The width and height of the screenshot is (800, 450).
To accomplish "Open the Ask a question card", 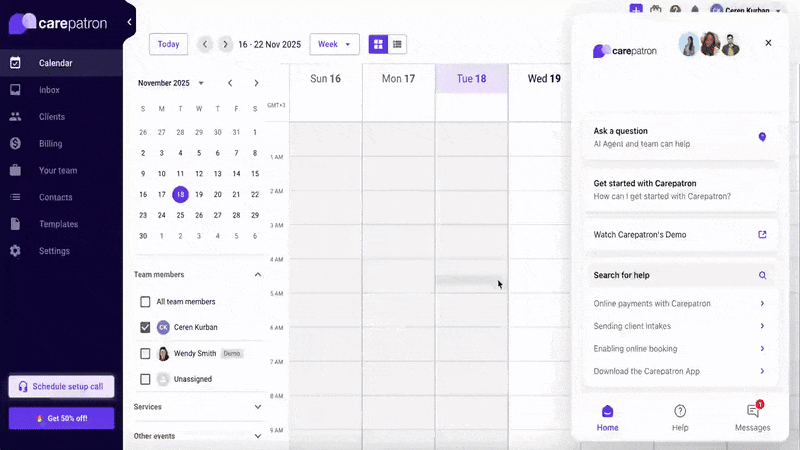I will (x=680, y=137).
